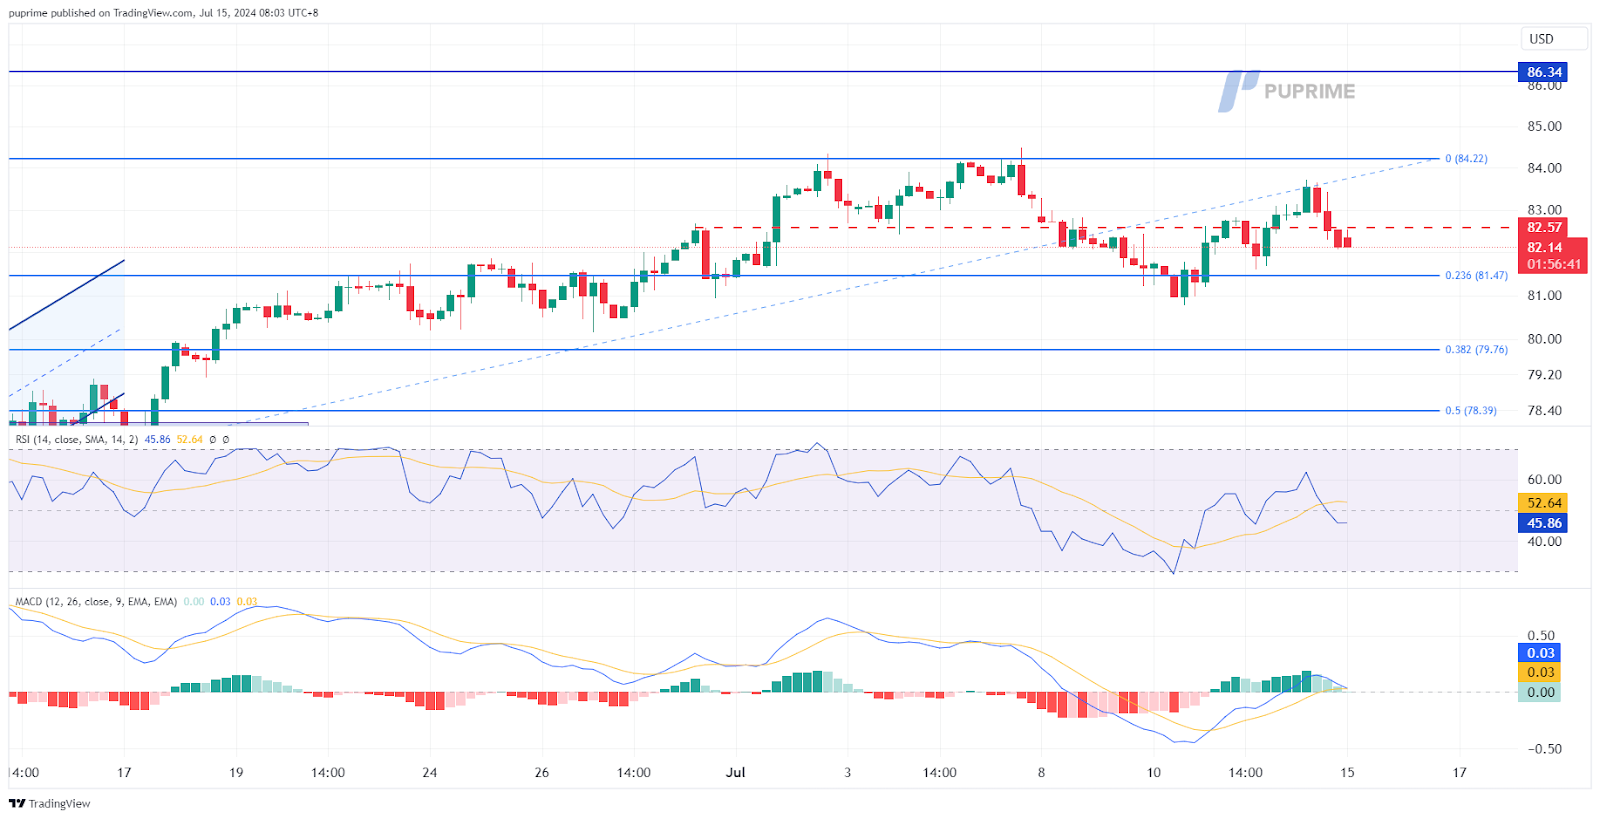Click the 15 date label on time axis
The height and width of the screenshot is (819, 1600).
click(x=1347, y=772)
